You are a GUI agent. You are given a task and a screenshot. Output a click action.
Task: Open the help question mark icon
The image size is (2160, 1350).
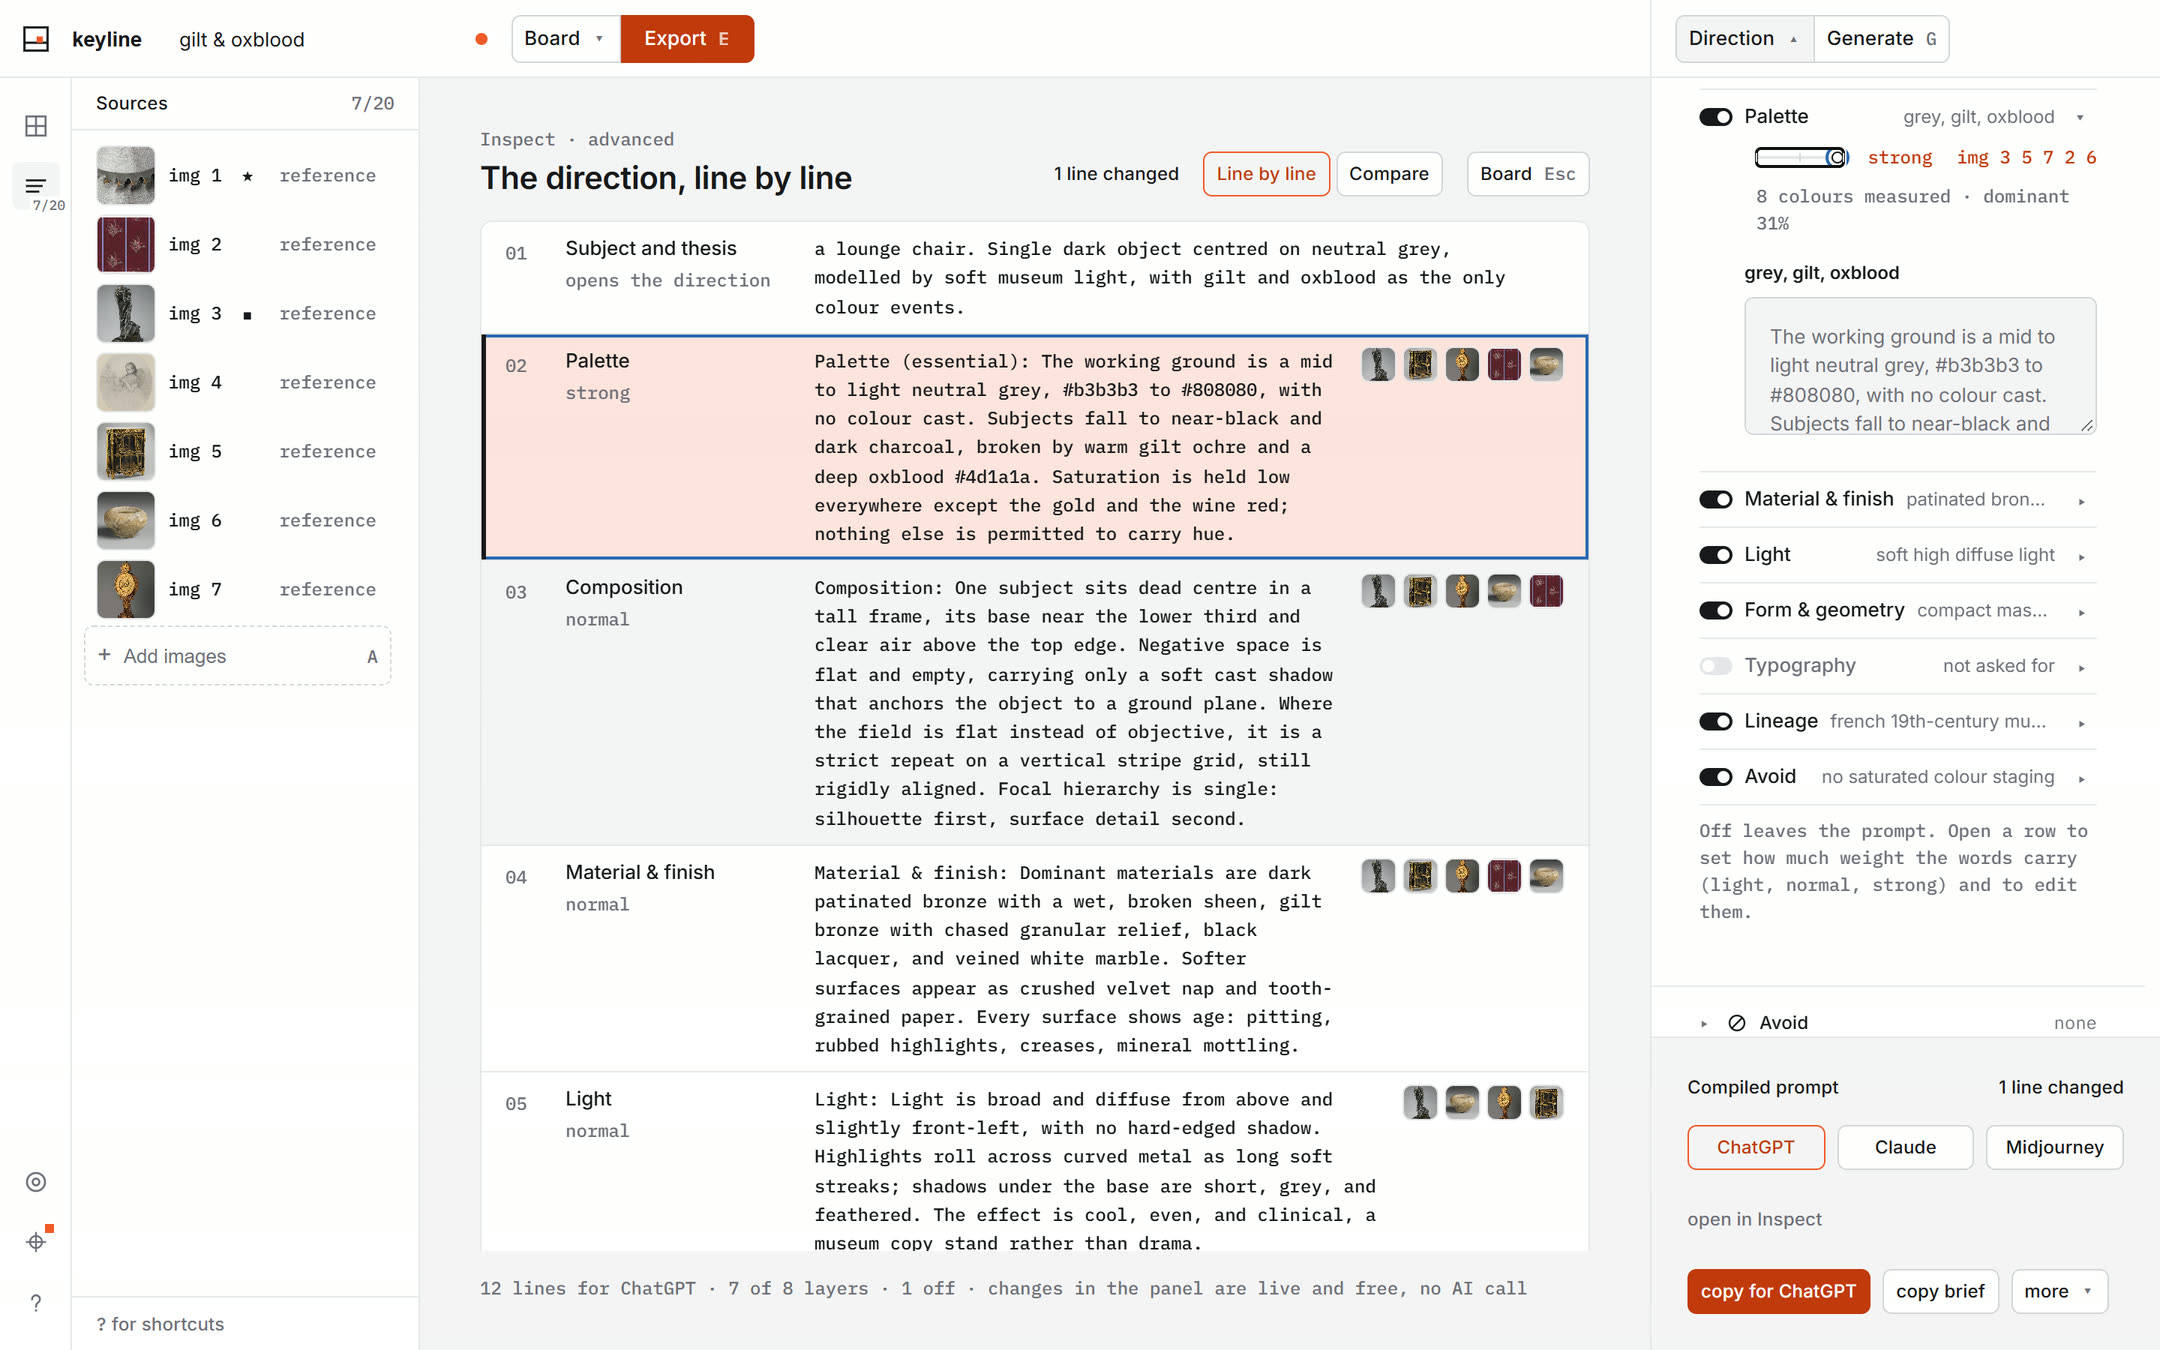[36, 1303]
